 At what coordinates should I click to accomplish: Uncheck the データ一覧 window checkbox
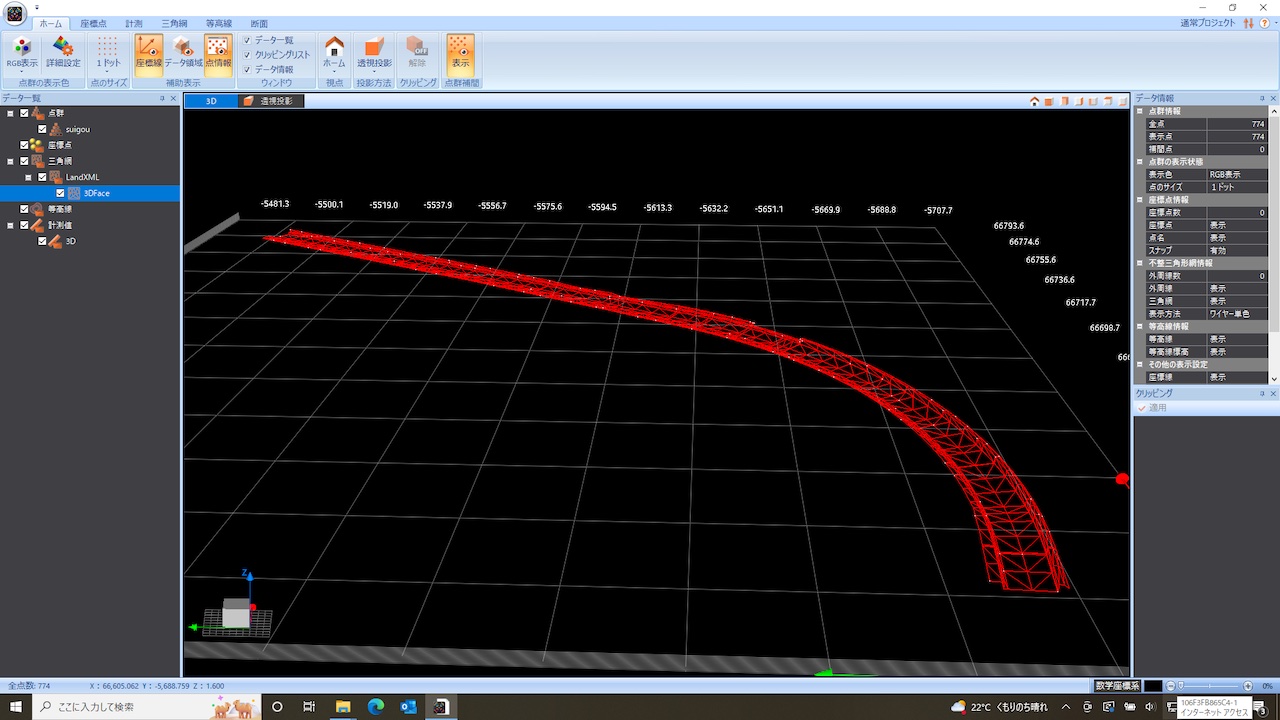point(247,40)
